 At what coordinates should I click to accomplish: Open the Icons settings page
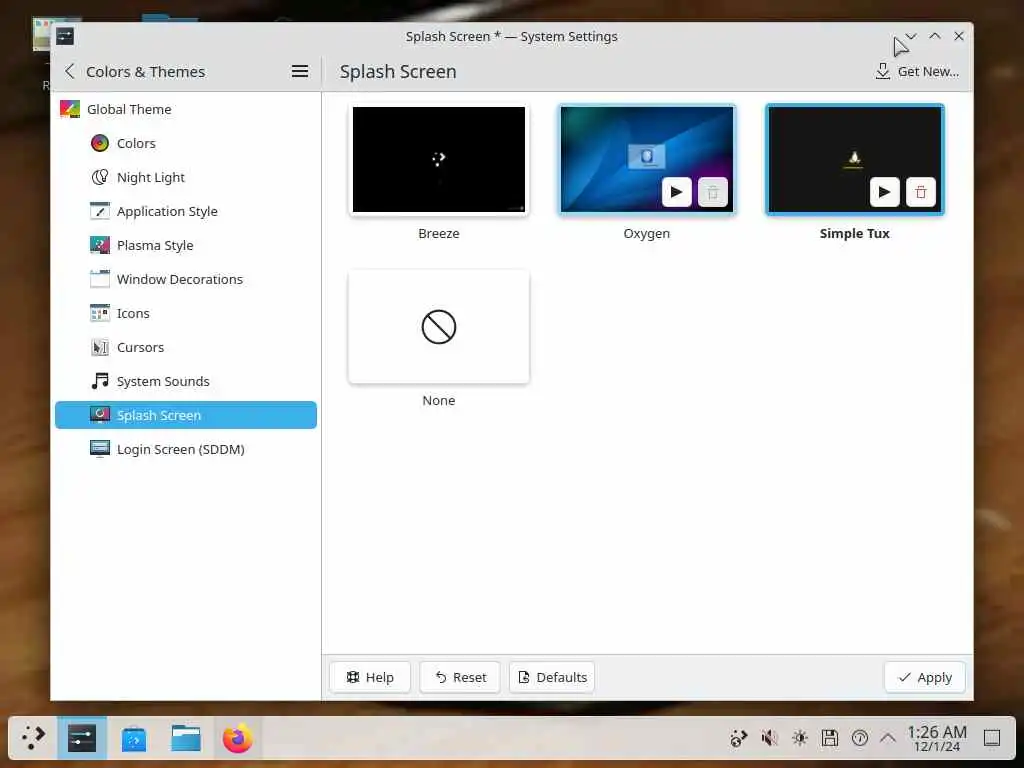186,313
